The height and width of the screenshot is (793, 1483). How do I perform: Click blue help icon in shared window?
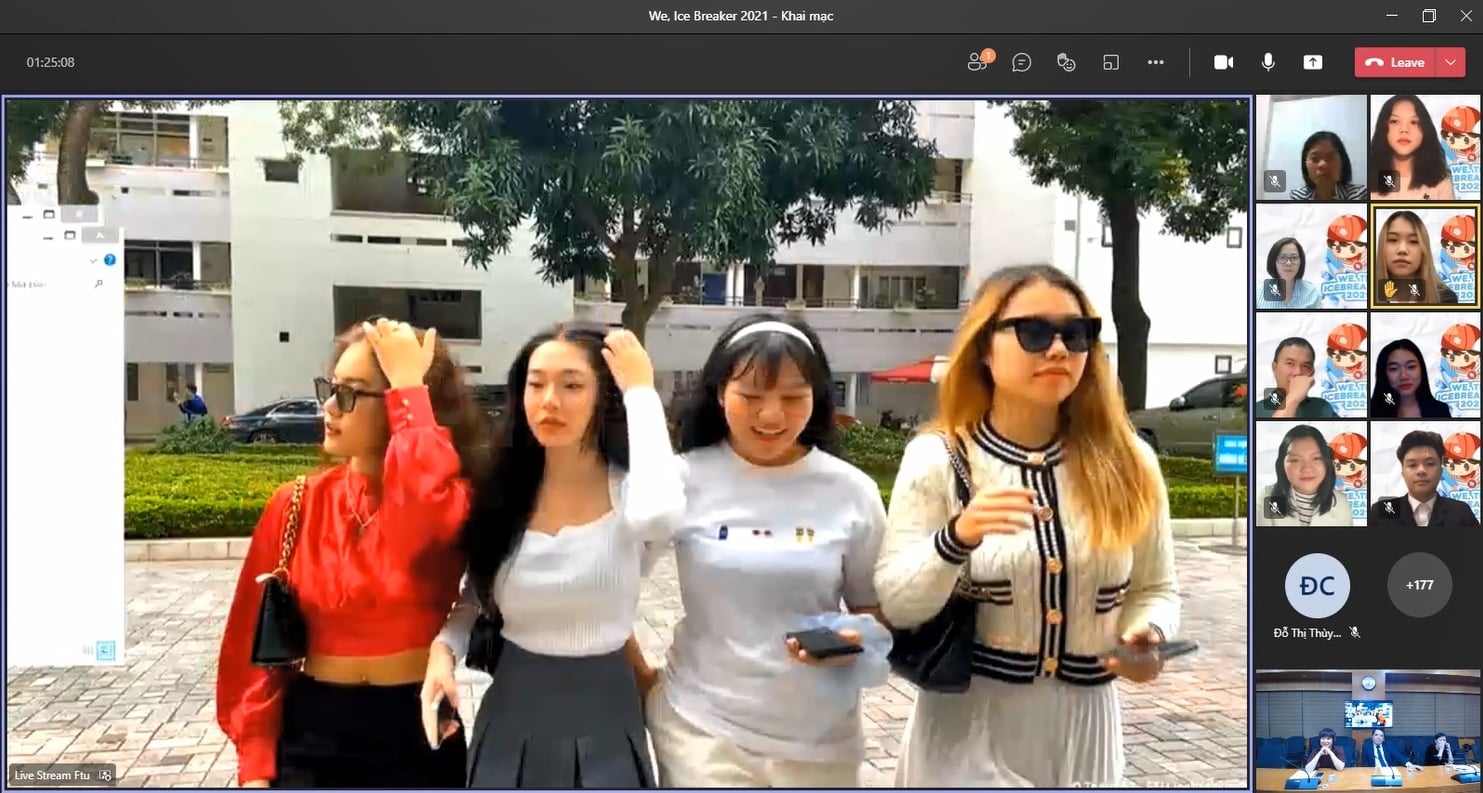[110, 260]
